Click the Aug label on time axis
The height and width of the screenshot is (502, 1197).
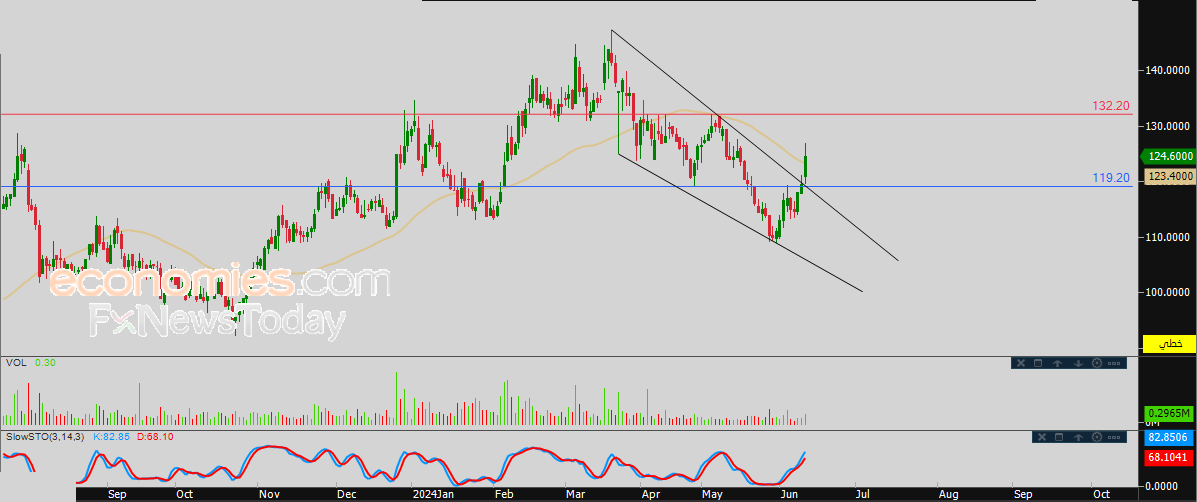[947, 494]
